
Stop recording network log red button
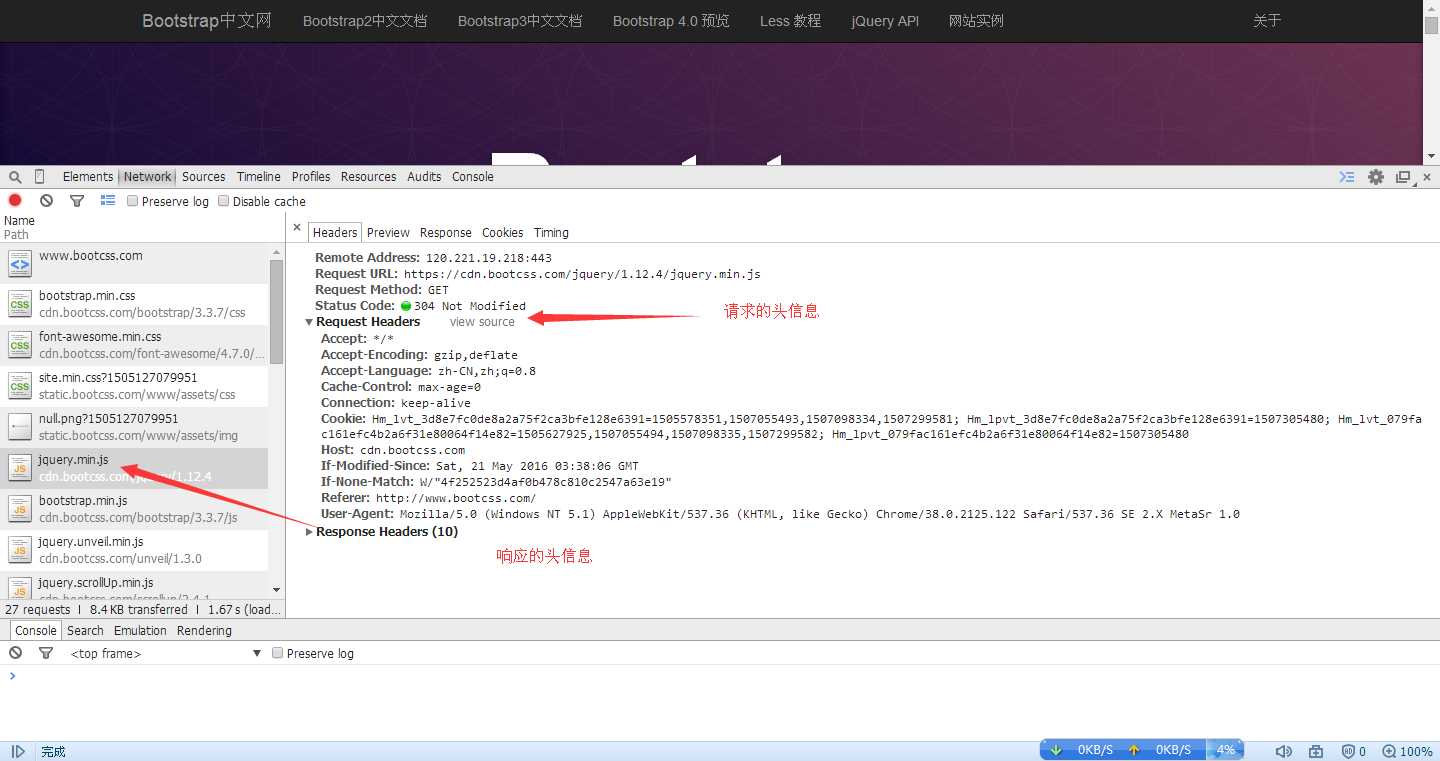pos(15,201)
